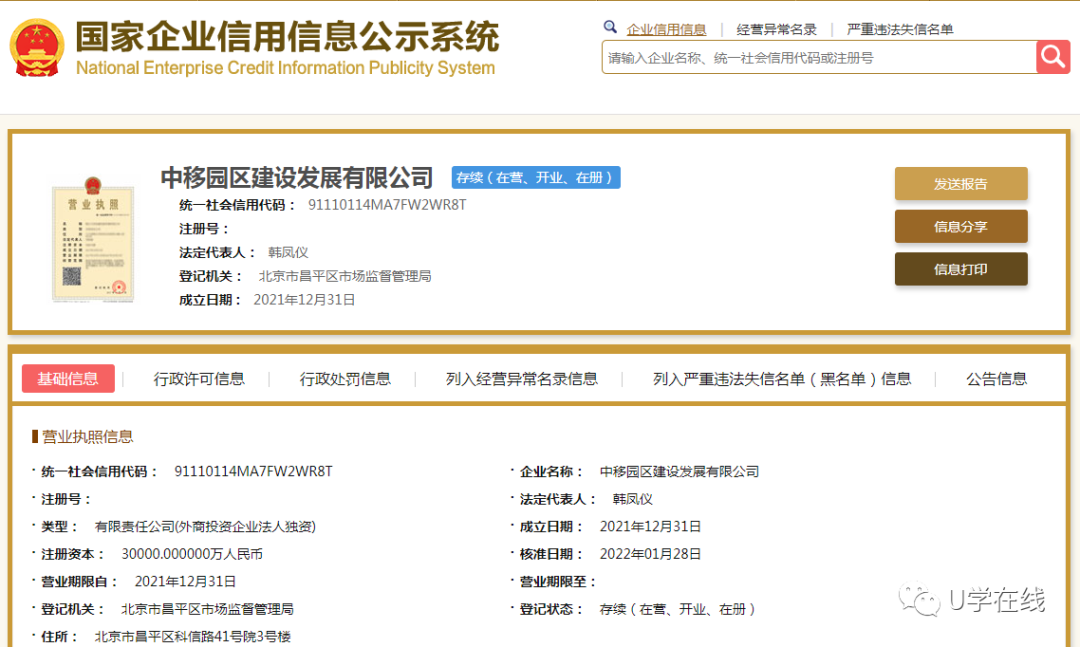
Task: Click the type value 有限责任公司(外商投资企业法人独资)
Action: click(205, 526)
